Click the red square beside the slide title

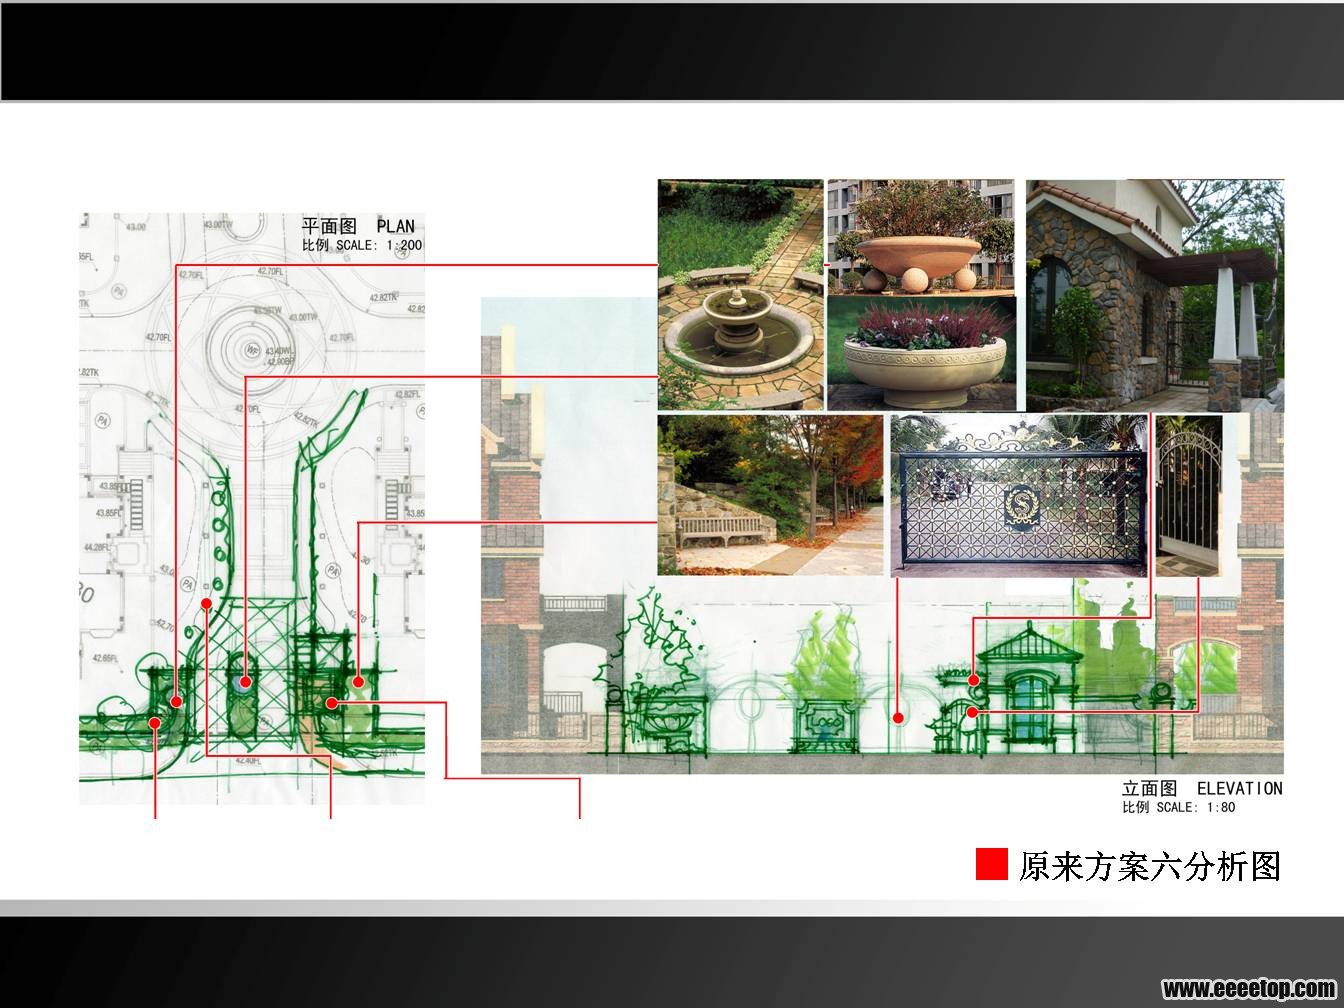[x=992, y=865]
